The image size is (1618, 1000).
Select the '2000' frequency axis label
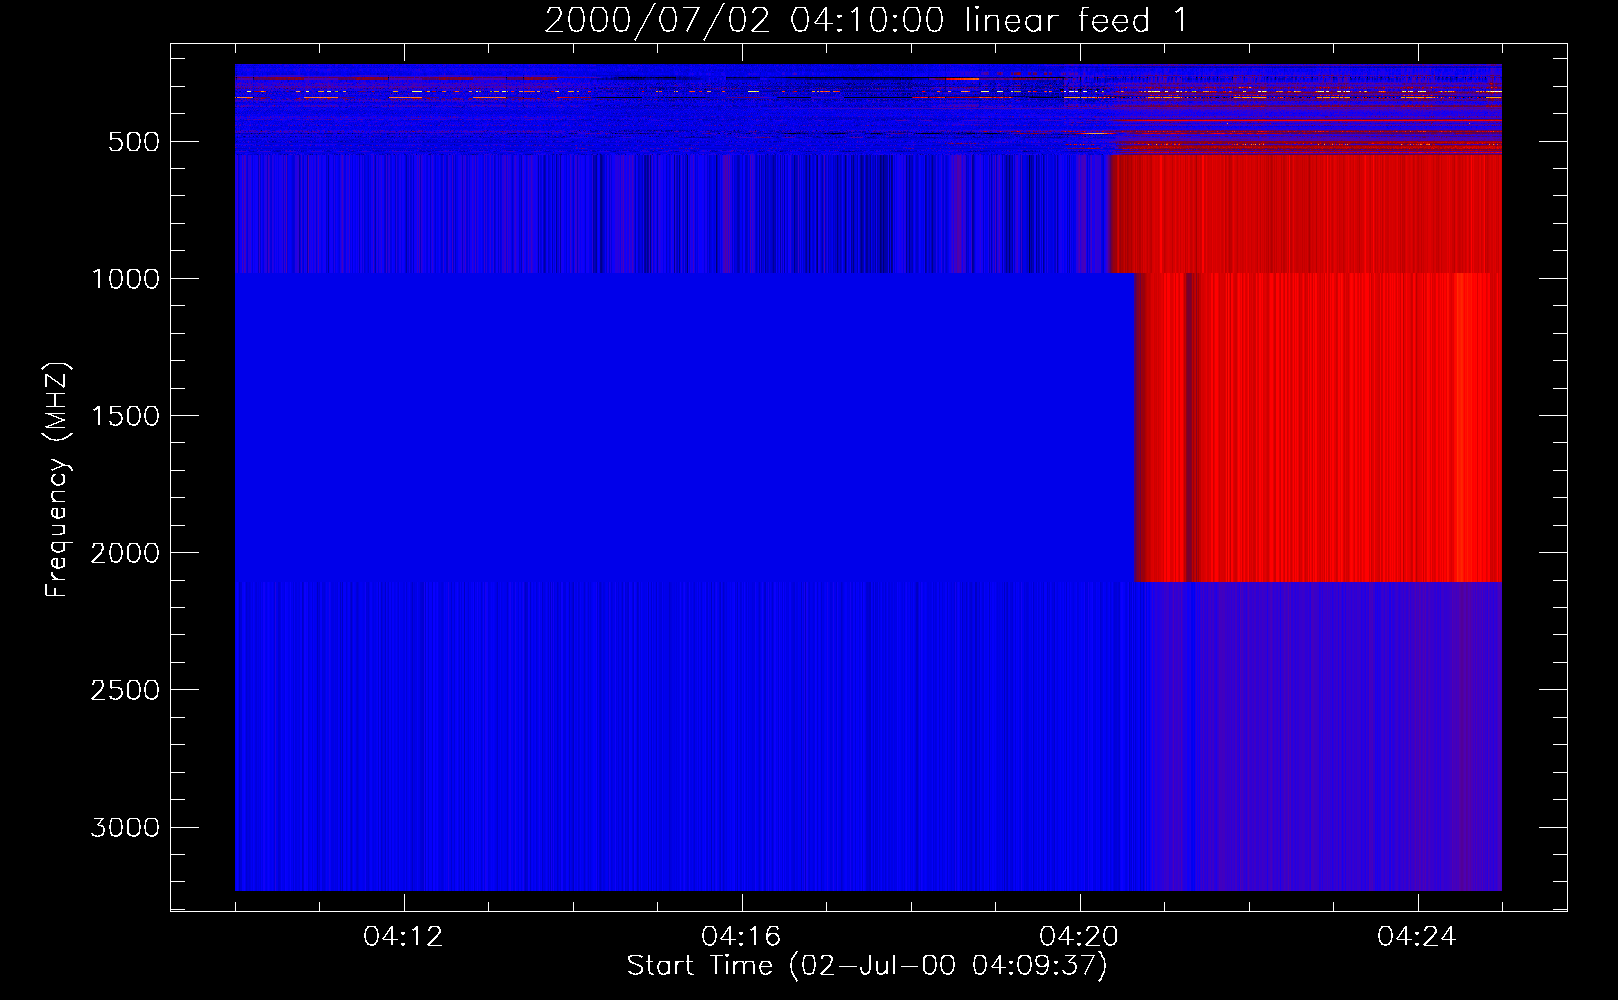(125, 553)
